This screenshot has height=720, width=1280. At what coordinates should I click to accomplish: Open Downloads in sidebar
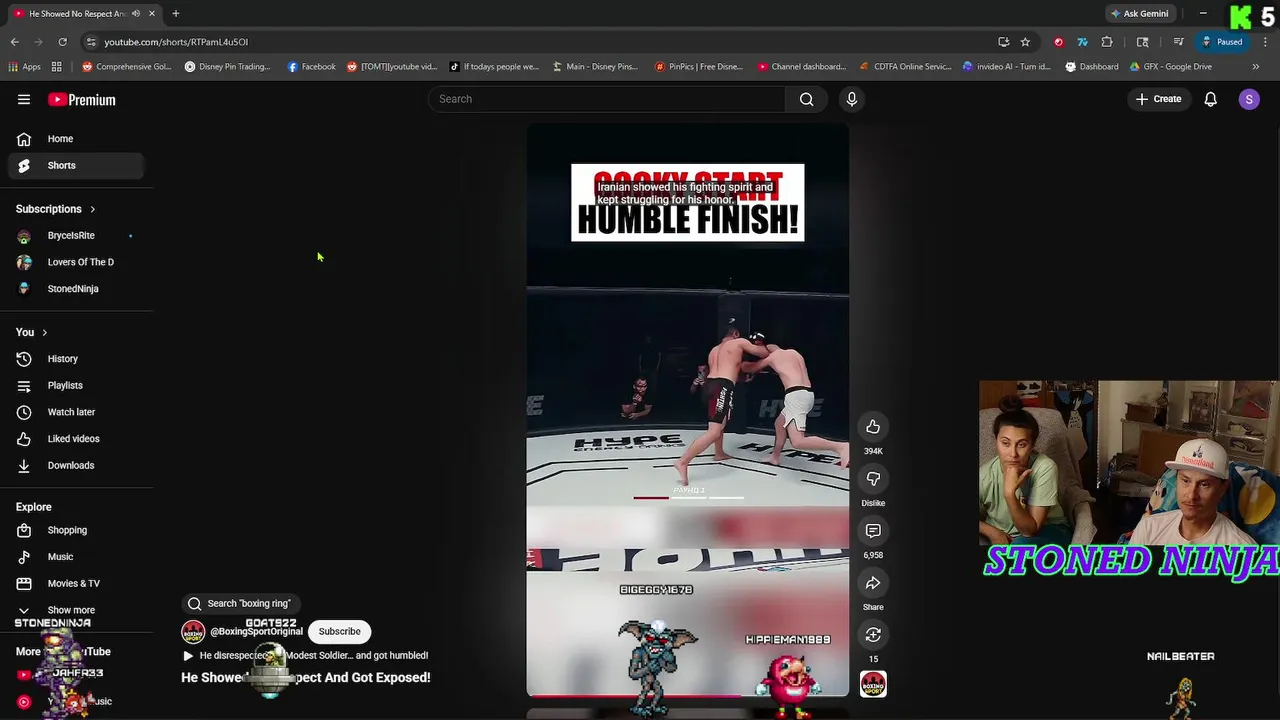(x=76, y=465)
